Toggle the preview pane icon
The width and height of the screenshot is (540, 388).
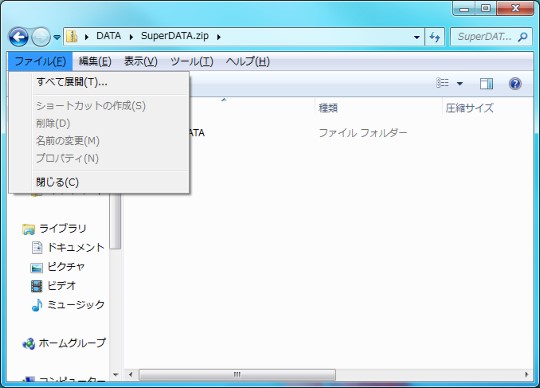pyautogui.click(x=486, y=83)
